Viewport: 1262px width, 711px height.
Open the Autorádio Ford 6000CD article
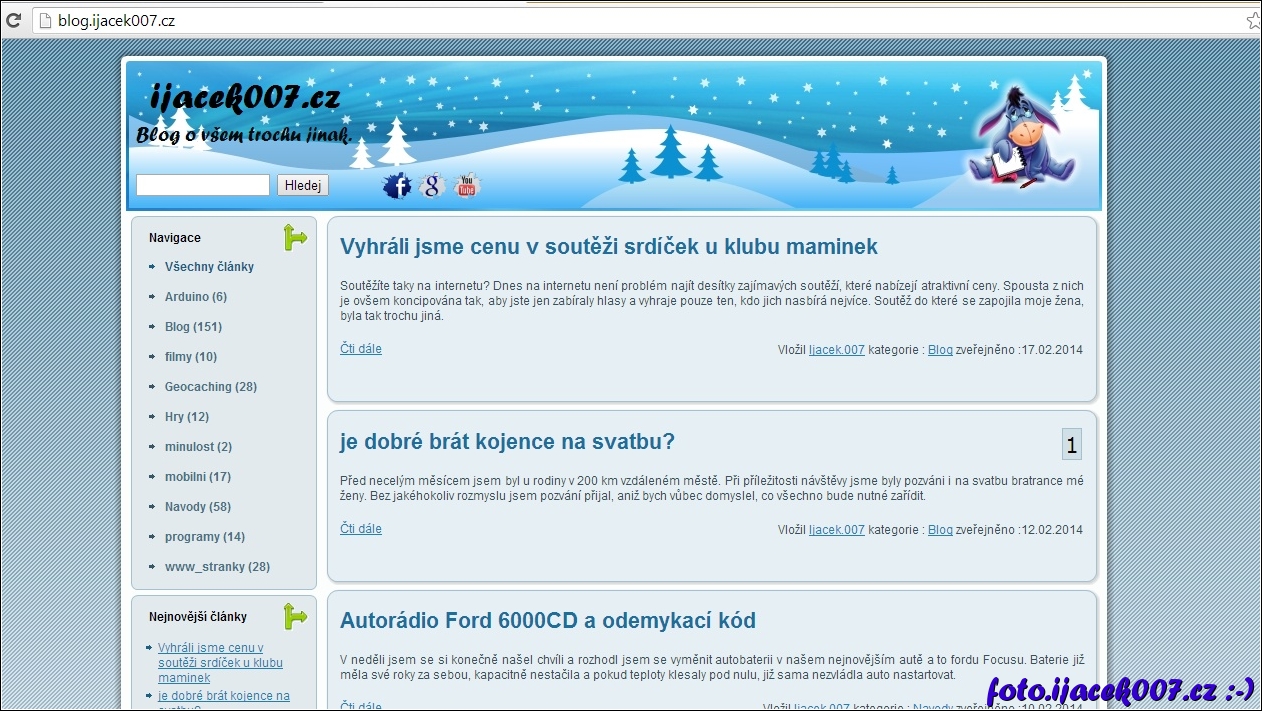[x=547, y=621]
